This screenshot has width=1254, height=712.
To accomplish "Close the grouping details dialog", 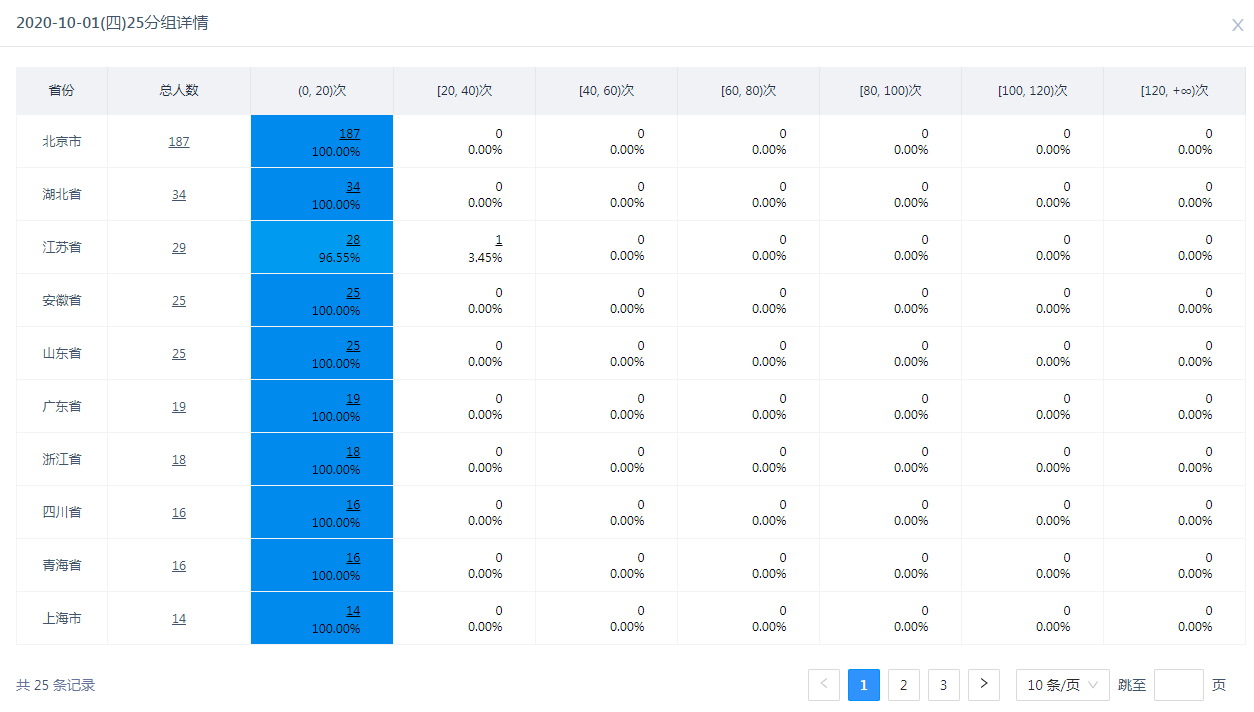I will point(1237,25).
